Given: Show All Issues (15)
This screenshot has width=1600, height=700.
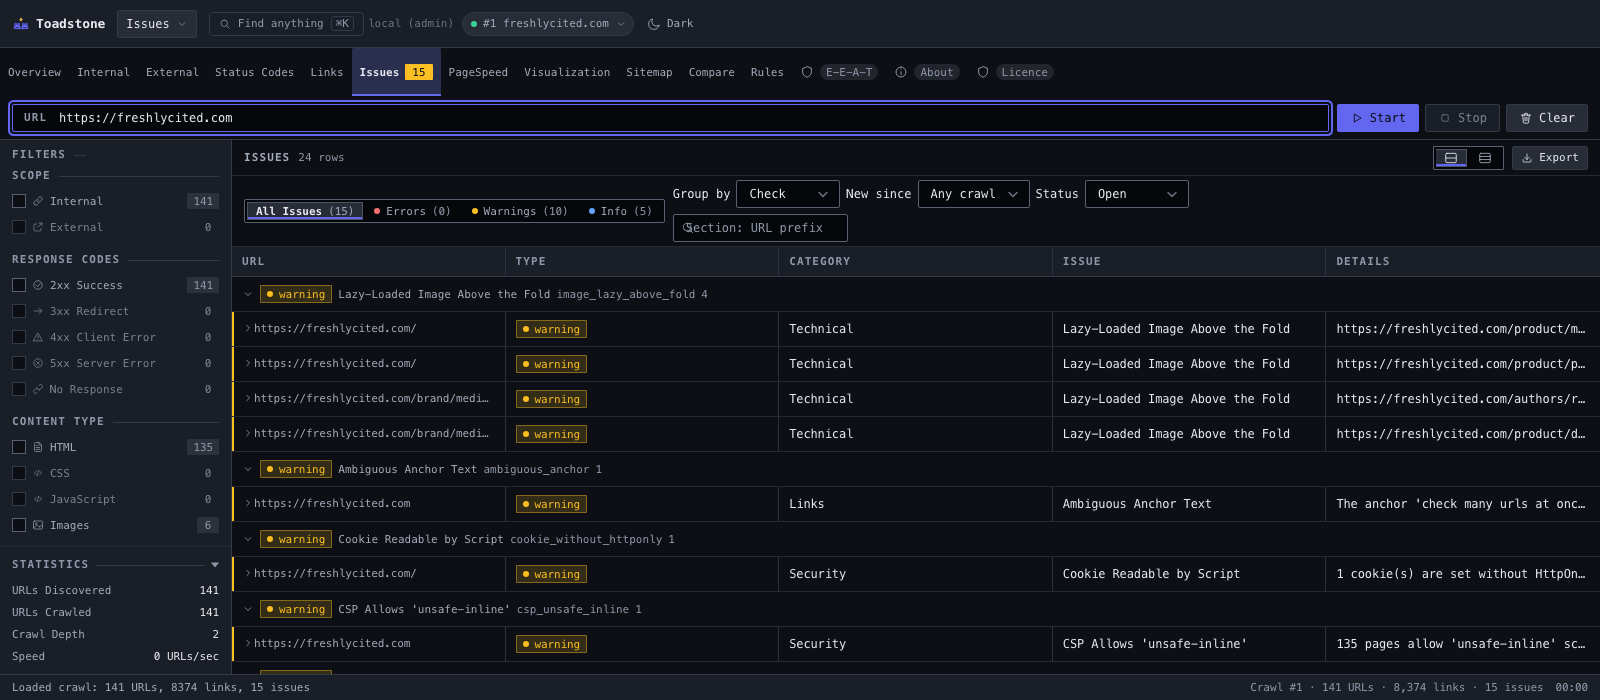Looking at the screenshot, I should (304, 211).
